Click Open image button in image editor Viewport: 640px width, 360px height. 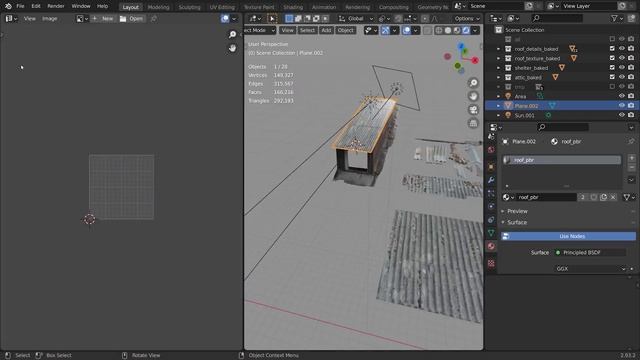[x=131, y=18]
